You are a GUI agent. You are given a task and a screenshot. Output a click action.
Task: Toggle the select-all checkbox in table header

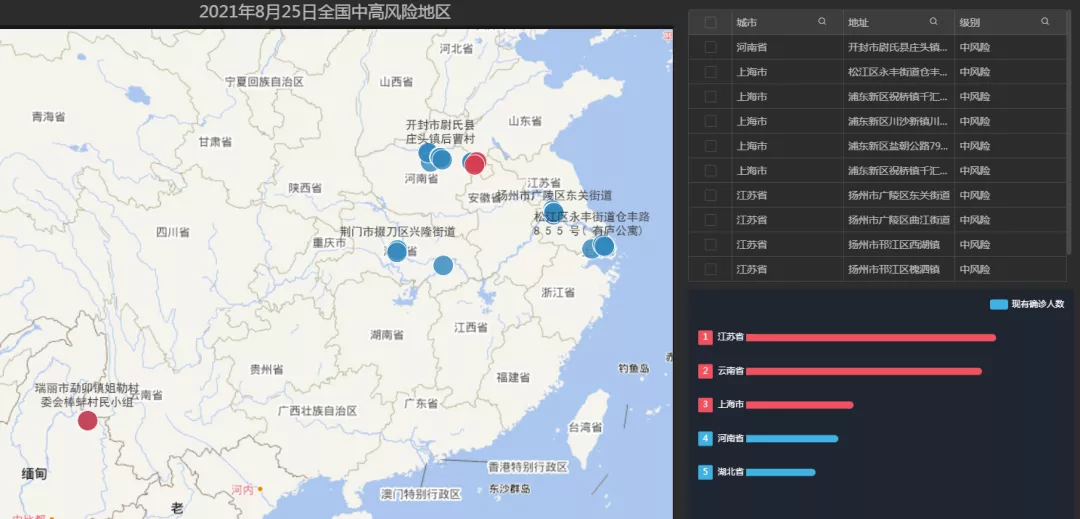[x=711, y=23]
